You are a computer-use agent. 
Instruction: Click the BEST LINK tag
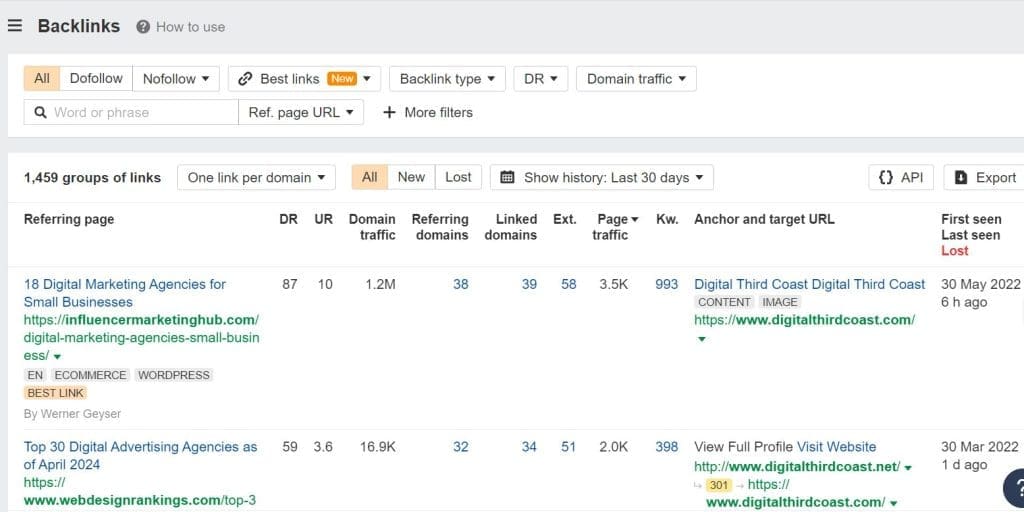click(x=56, y=393)
